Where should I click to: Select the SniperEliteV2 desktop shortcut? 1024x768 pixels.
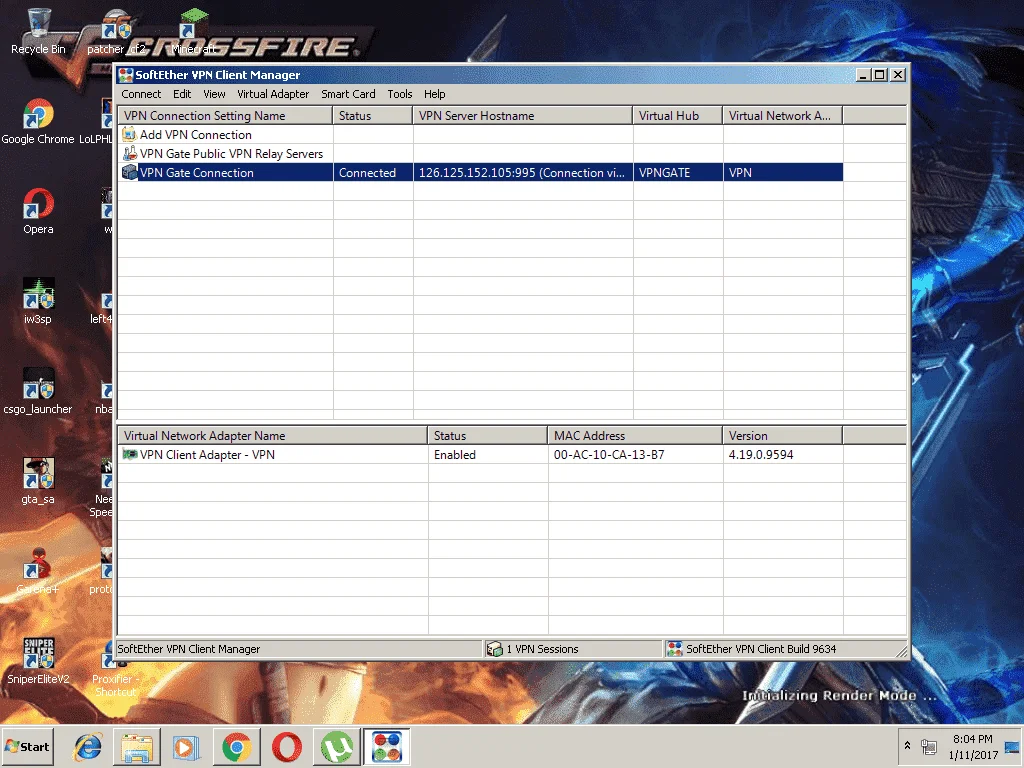click(x=38, y=661)
